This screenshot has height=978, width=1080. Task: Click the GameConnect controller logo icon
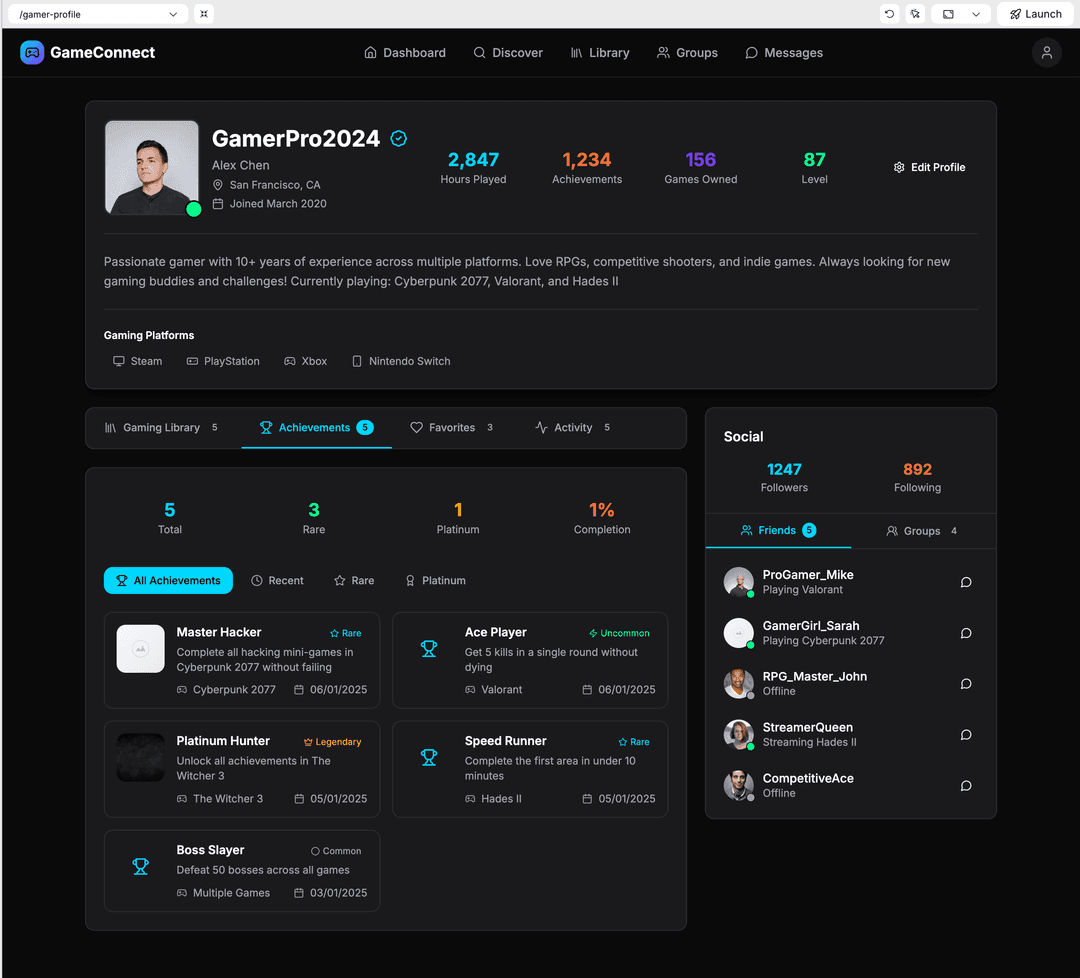click(x=32, y=53)
